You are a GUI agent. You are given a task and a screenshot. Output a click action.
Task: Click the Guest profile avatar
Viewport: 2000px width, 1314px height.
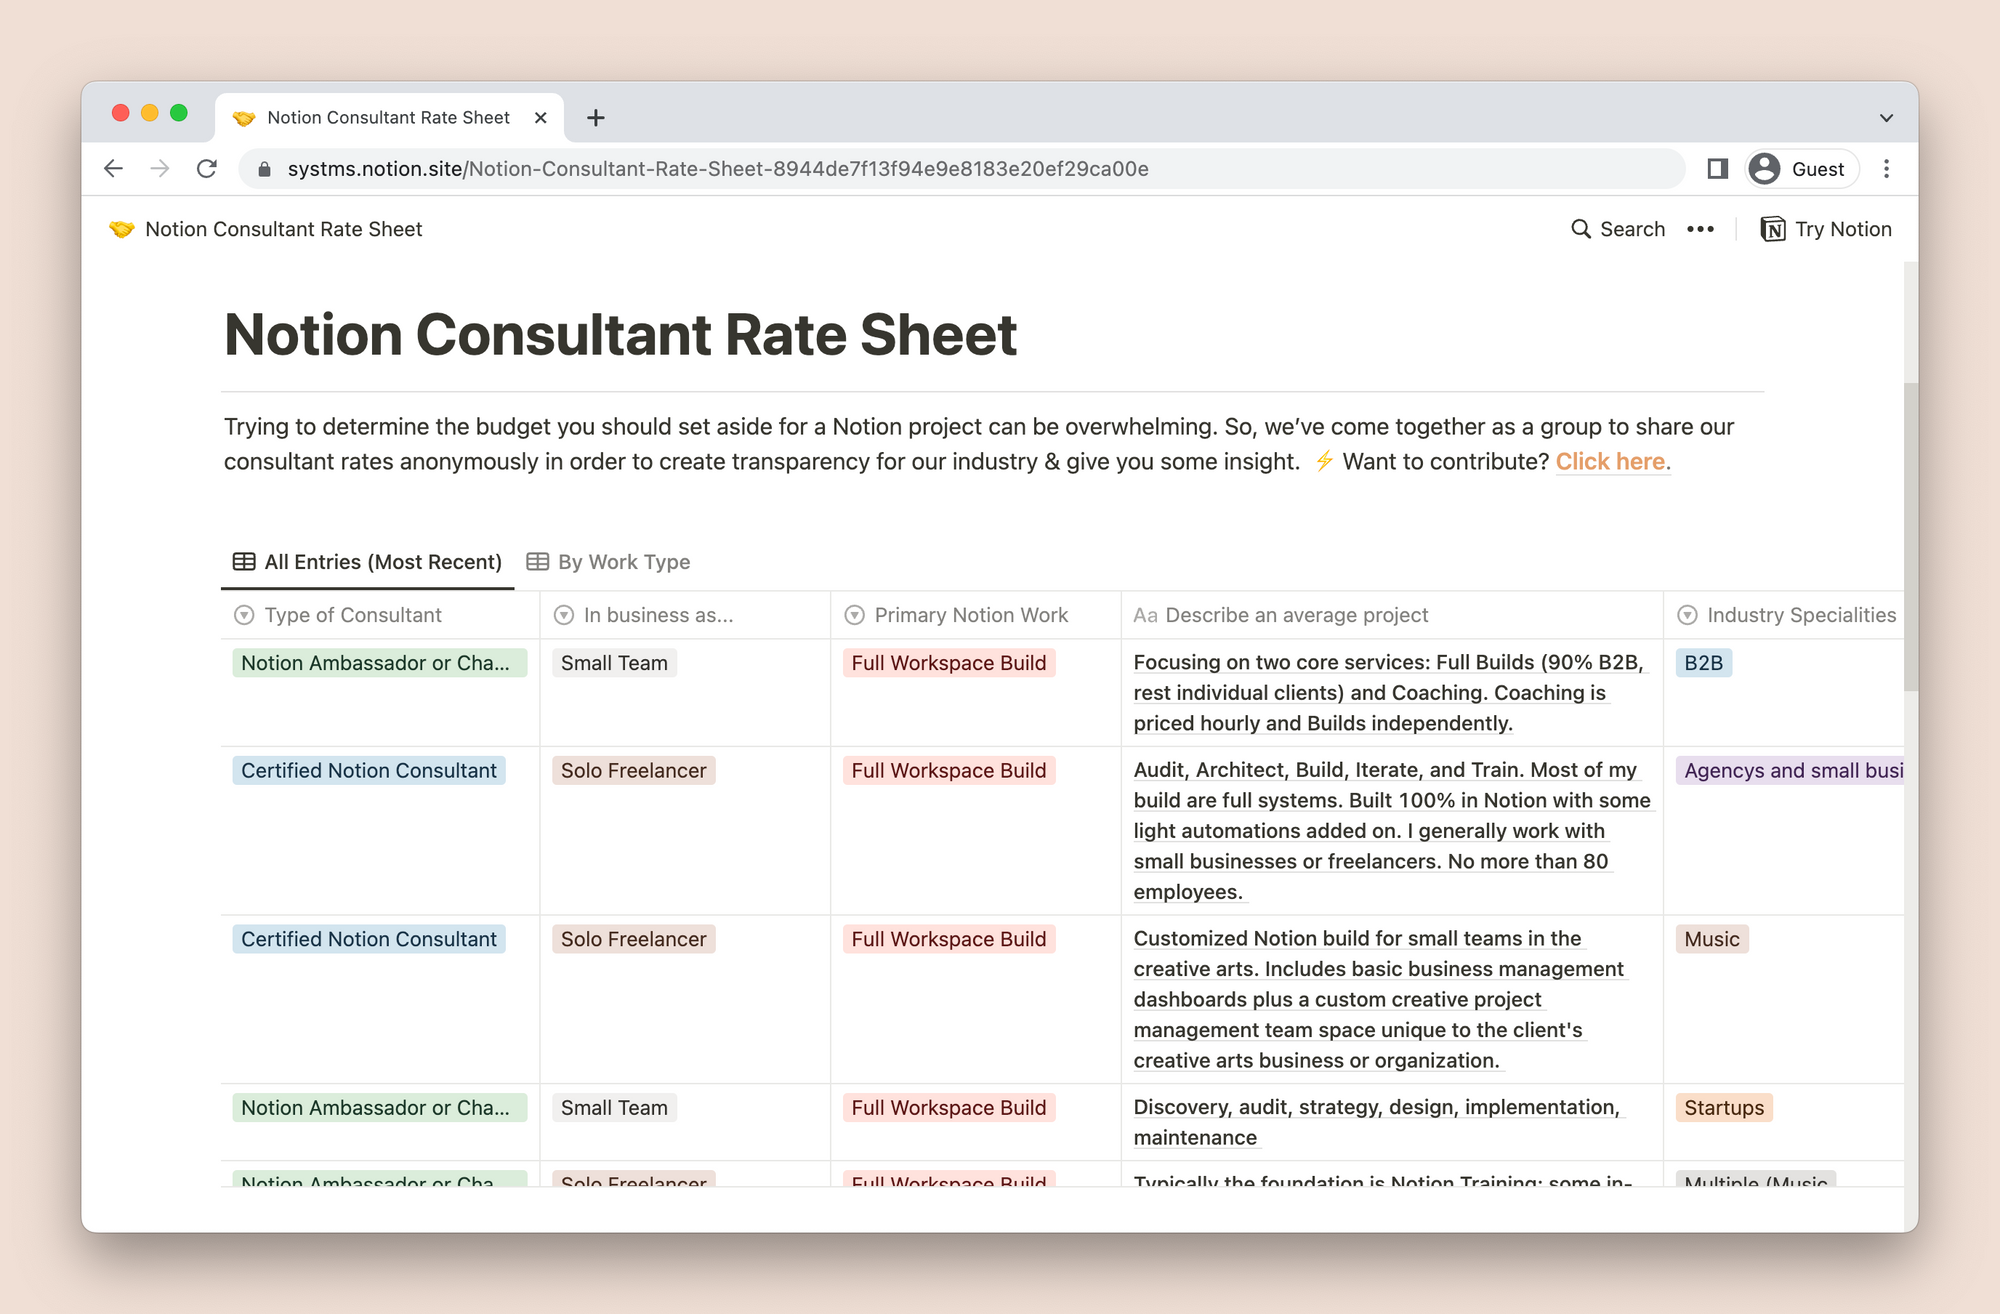coord(1765,169)
